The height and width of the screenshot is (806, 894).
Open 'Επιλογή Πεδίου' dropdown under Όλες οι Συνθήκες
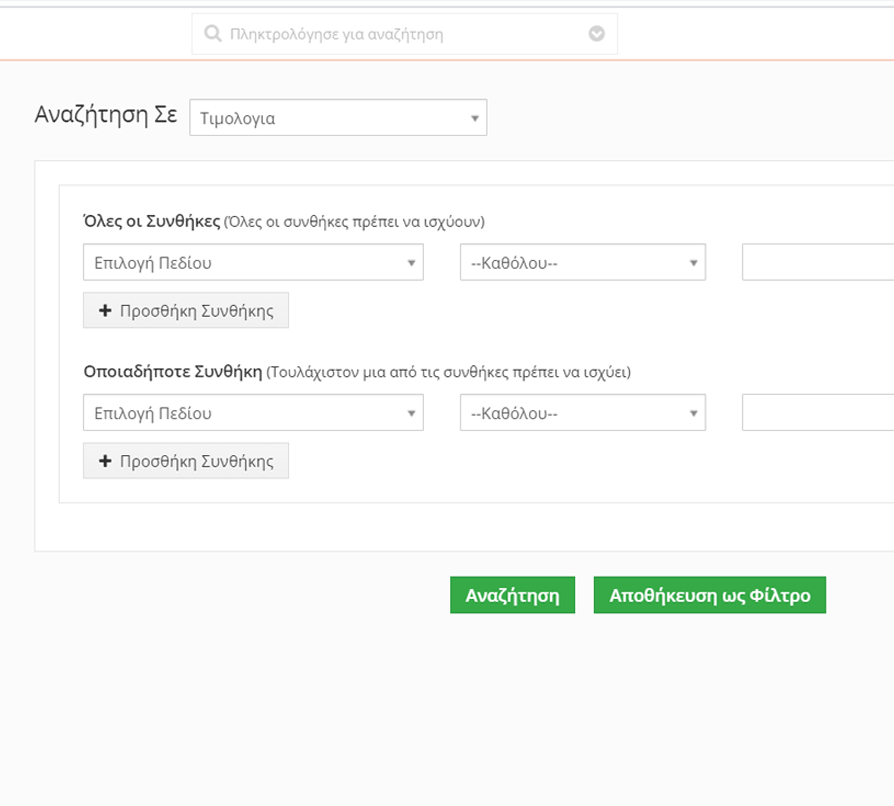click(x=253, y=262)
